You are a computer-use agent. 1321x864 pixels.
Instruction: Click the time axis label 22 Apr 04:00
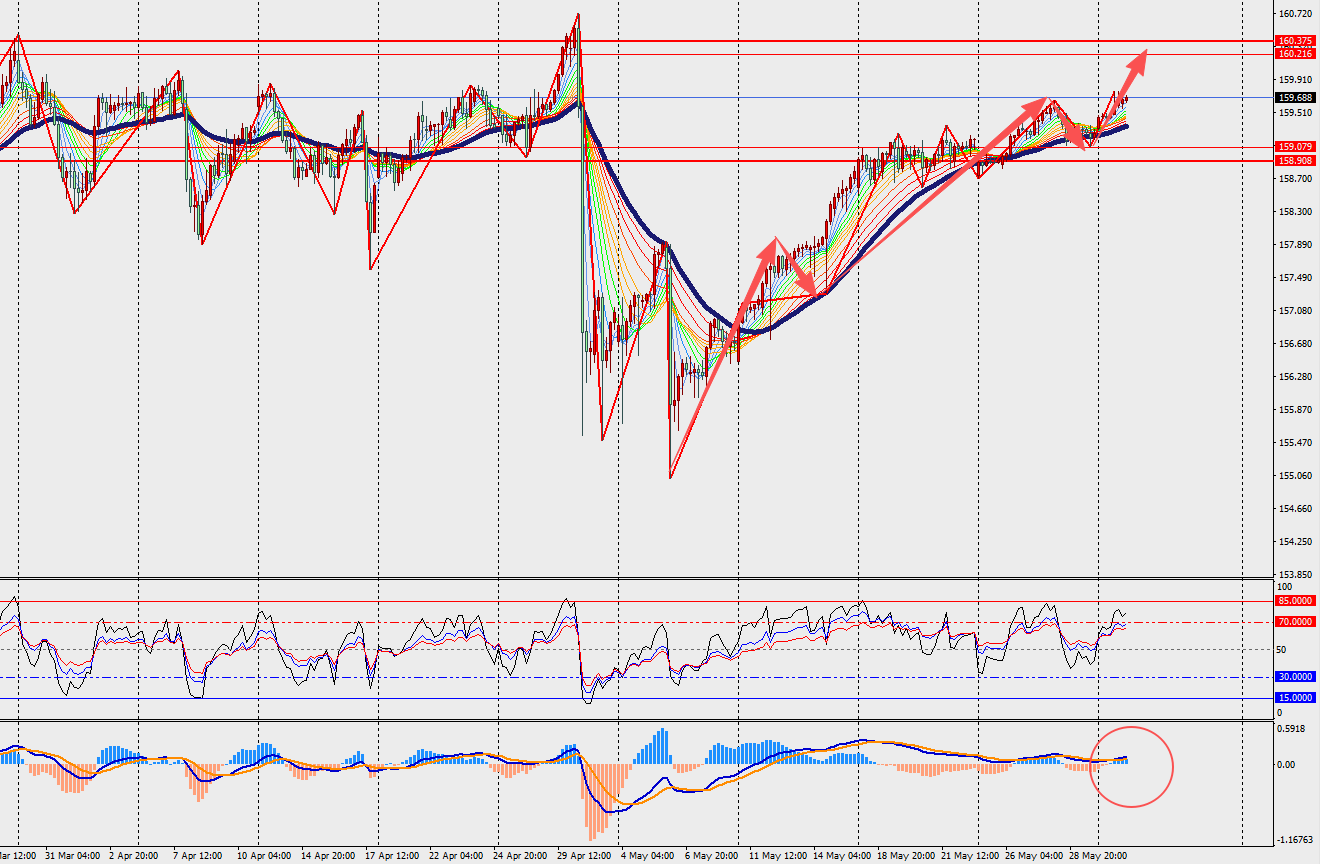(x=456, y=857)
